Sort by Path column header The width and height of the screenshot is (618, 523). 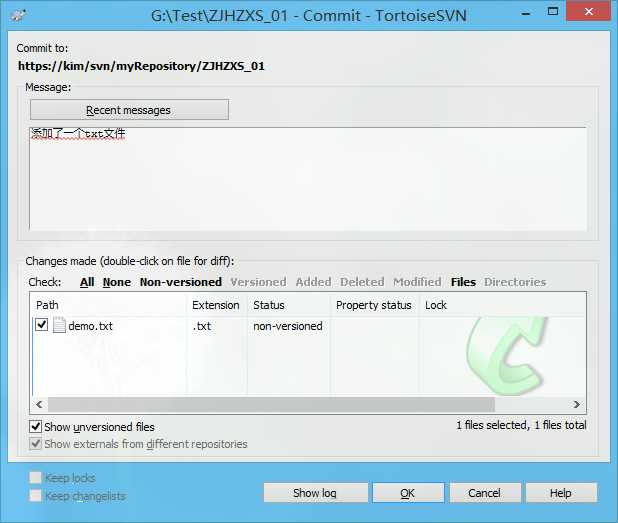click(108, 305)
